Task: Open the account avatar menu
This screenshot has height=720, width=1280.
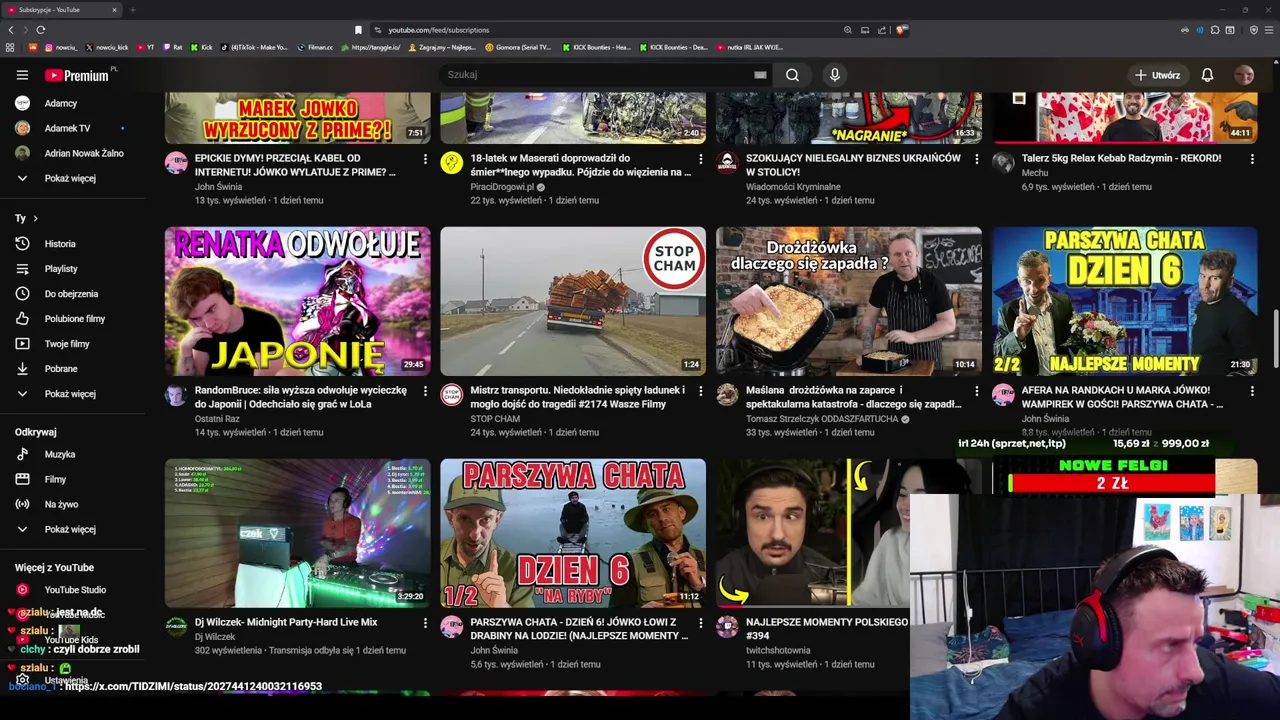Action: tap(1244, 75)
